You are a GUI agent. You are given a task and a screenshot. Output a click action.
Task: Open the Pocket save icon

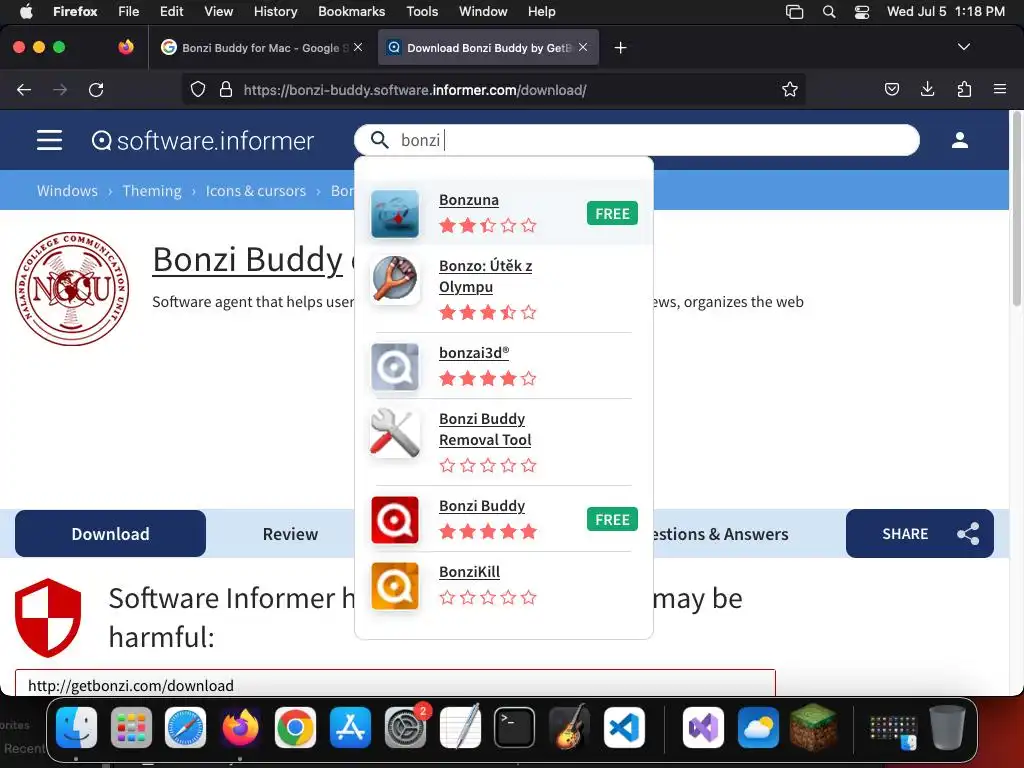coord(891,89)
